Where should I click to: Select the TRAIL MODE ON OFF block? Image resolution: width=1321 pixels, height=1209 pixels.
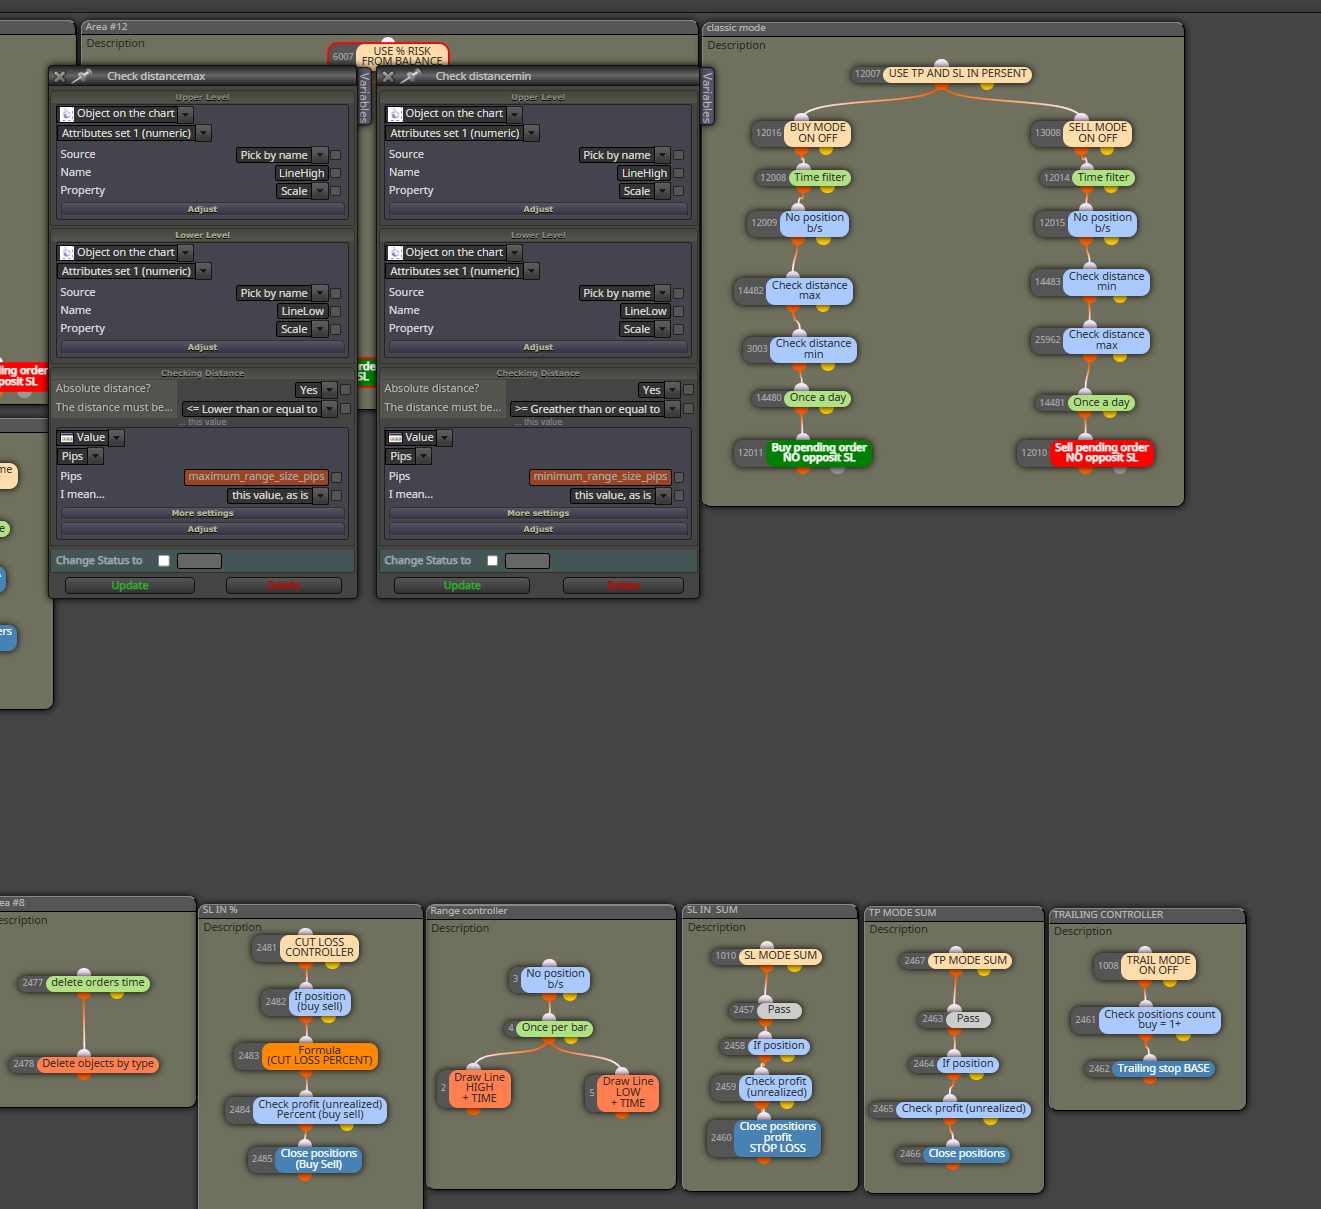1159,966
